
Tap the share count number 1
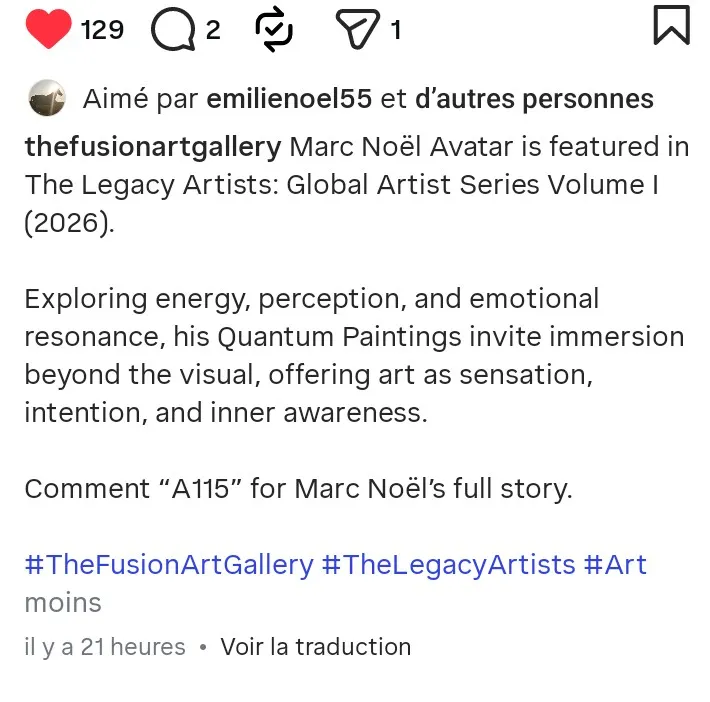pyautogui.click(x=396, y=30)
